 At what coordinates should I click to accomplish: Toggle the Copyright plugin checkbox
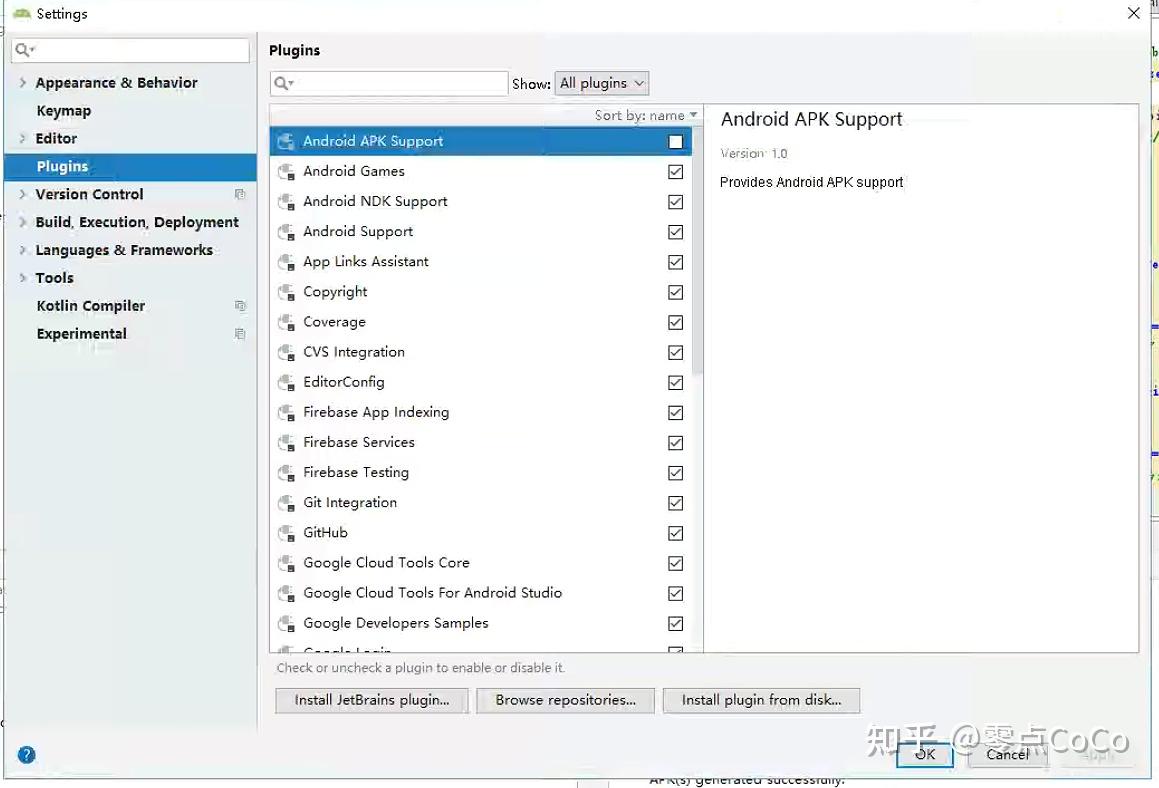tap(676, 292)
